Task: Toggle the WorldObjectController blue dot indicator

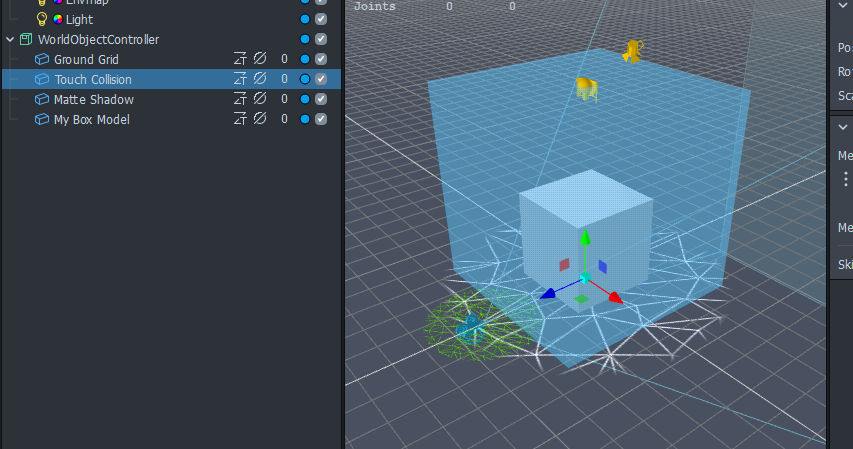Action: point(305,39)
